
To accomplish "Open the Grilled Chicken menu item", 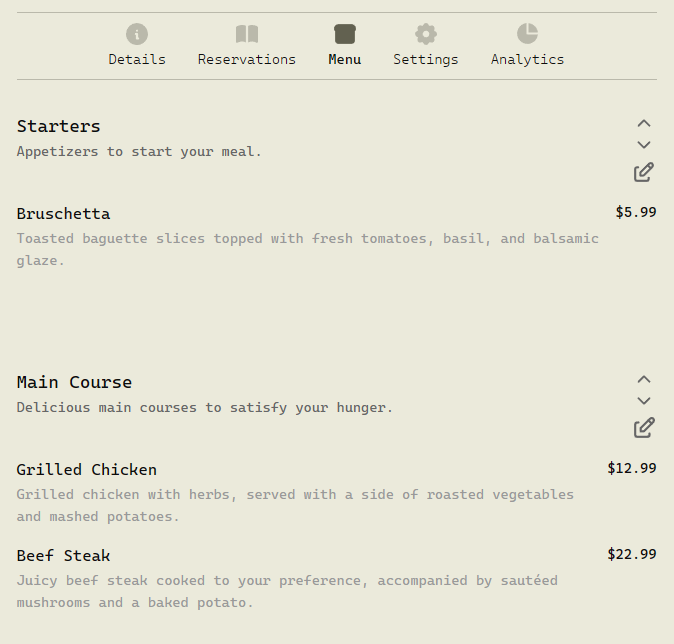I will (x=87, y=470).
